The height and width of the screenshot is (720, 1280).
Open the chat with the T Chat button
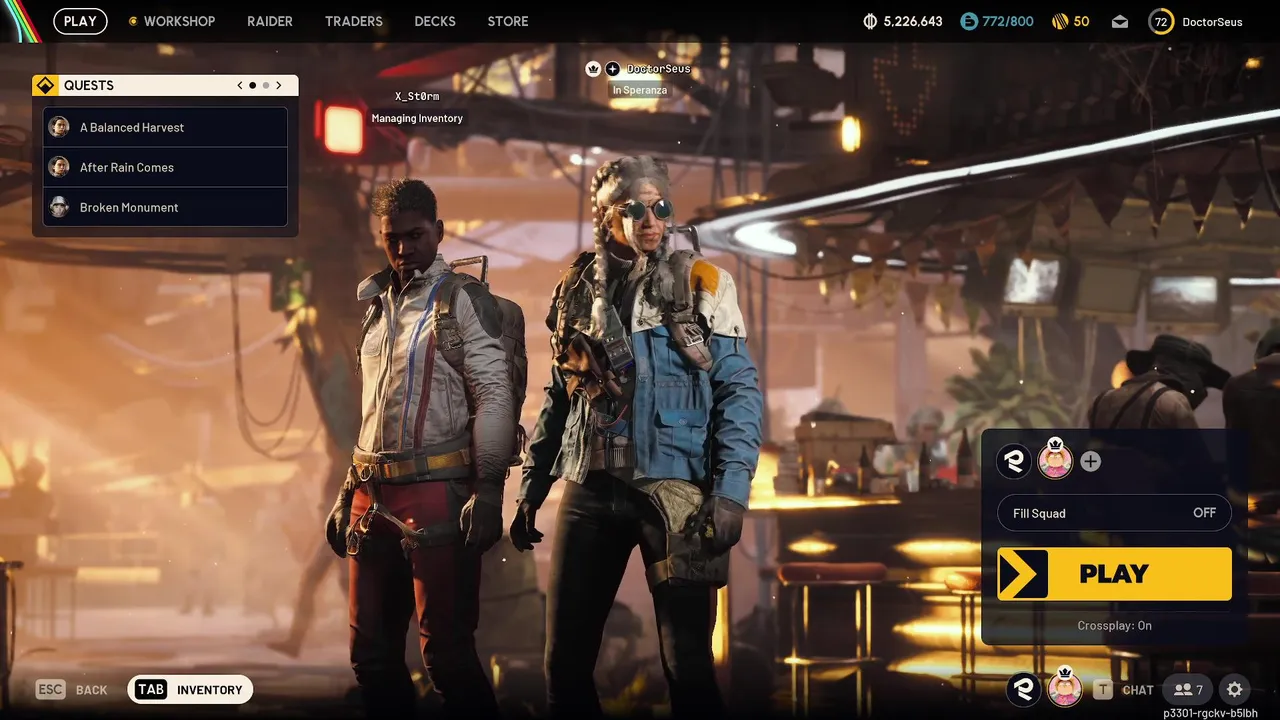(x=1123, y=689)
